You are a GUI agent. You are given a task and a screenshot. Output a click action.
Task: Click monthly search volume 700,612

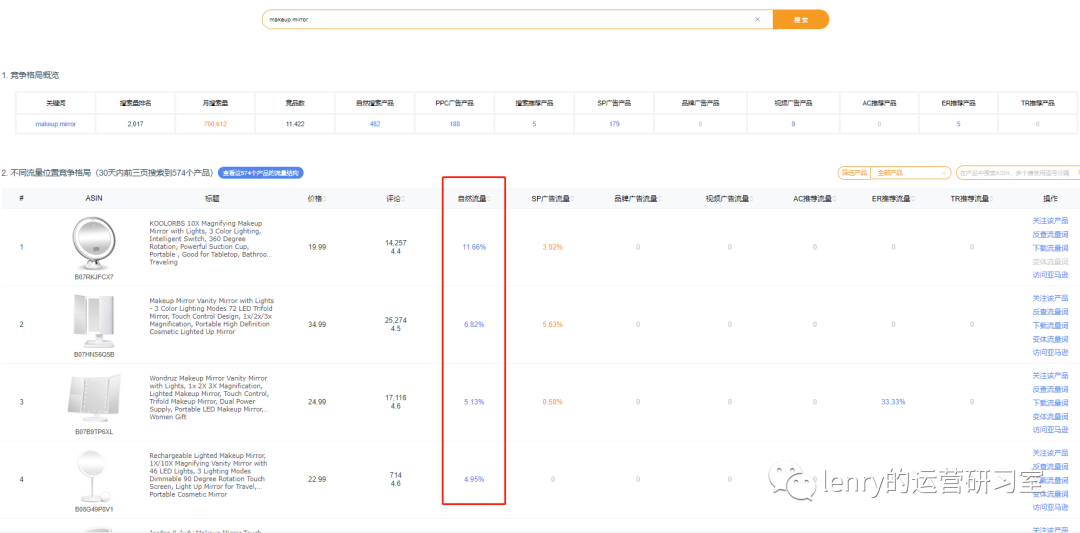215,124
